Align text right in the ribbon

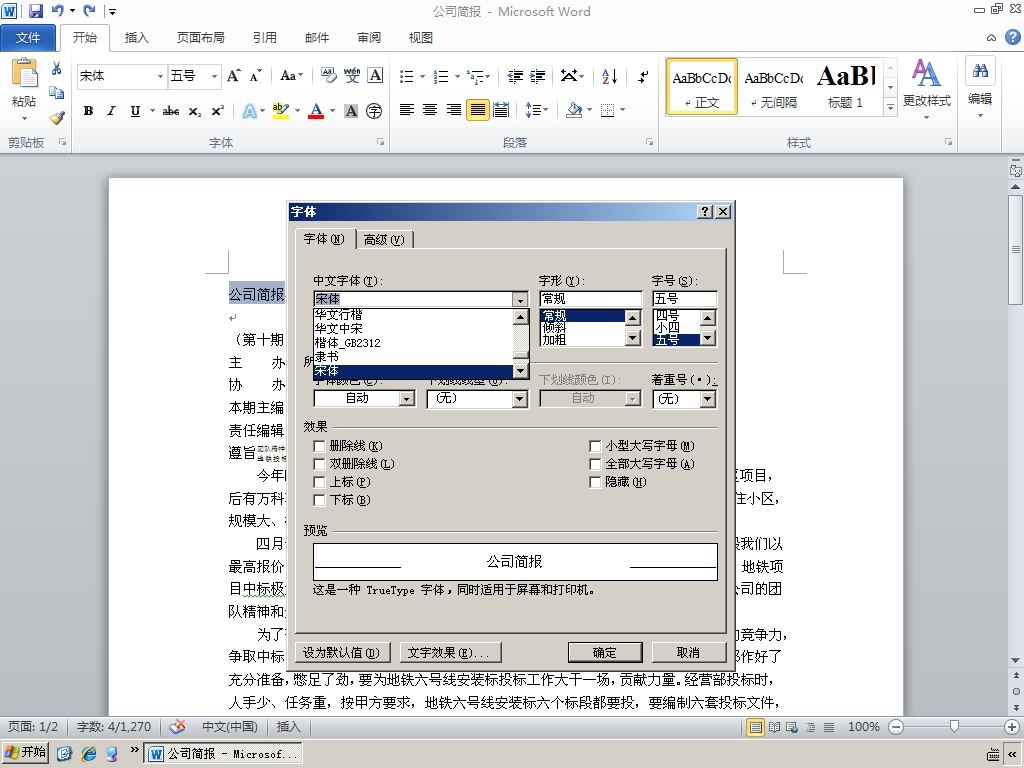point(454,110)
